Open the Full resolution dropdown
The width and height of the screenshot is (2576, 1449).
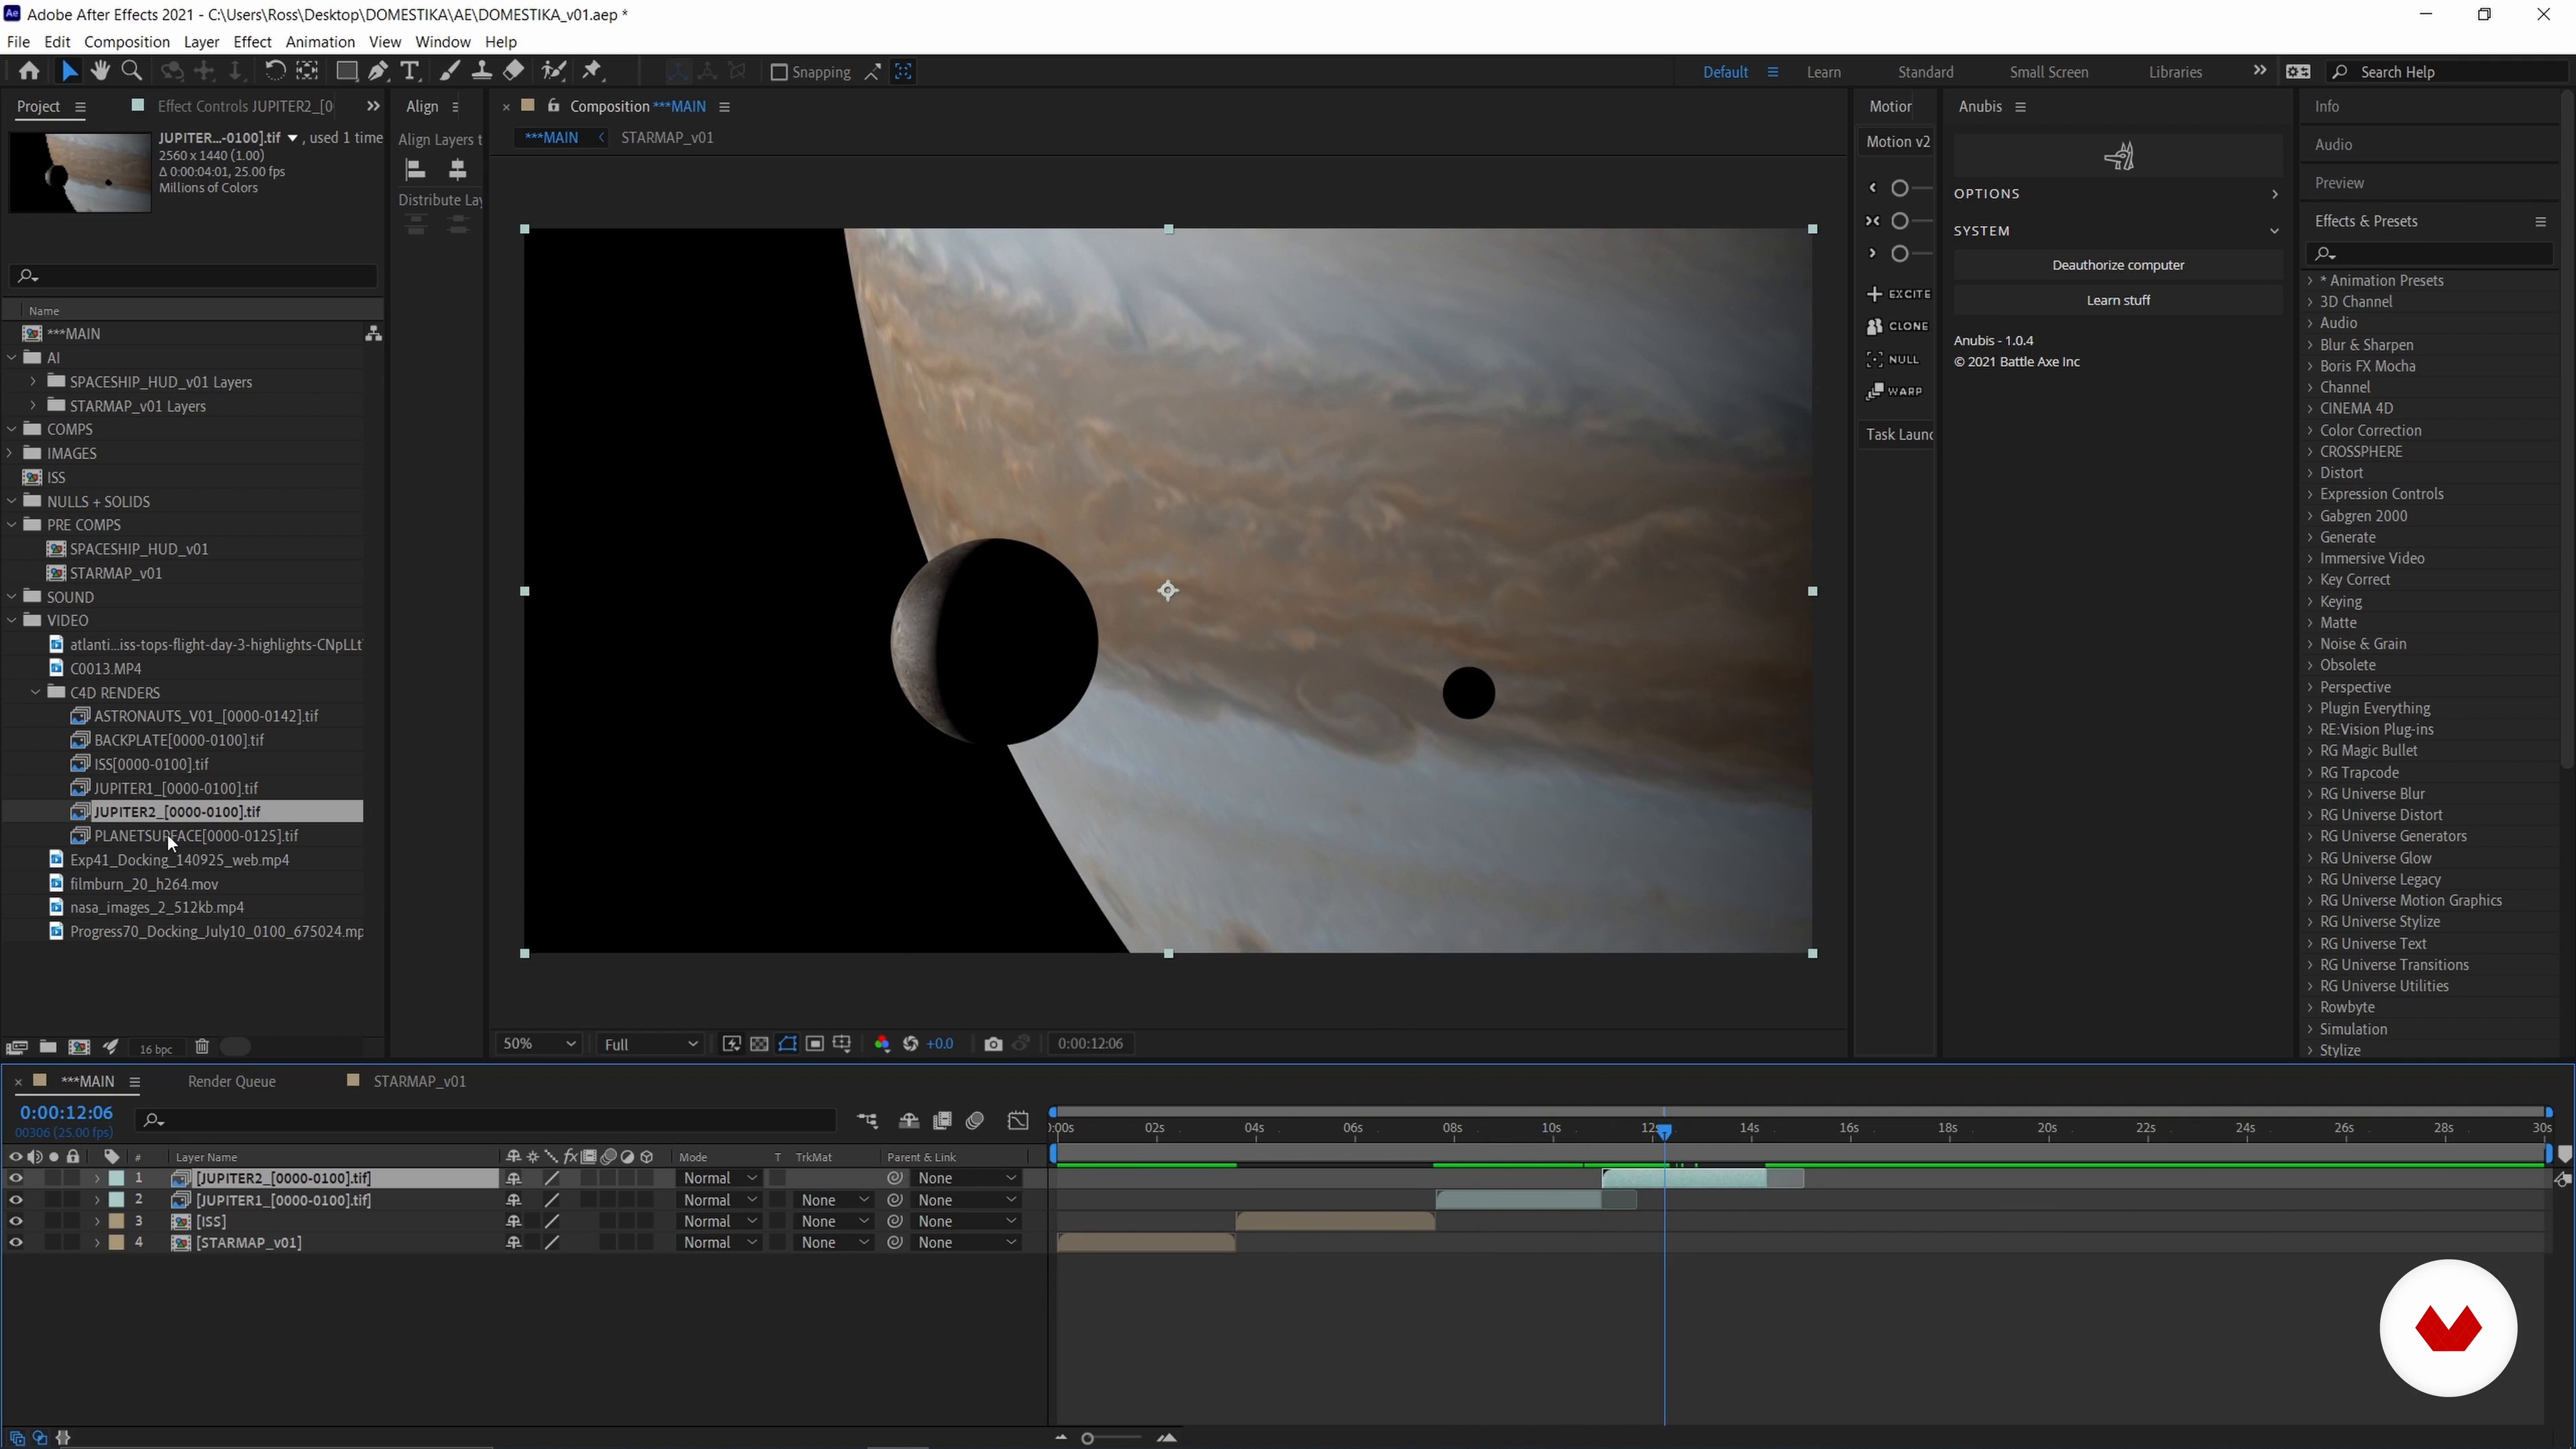(x=650, y=1044)
